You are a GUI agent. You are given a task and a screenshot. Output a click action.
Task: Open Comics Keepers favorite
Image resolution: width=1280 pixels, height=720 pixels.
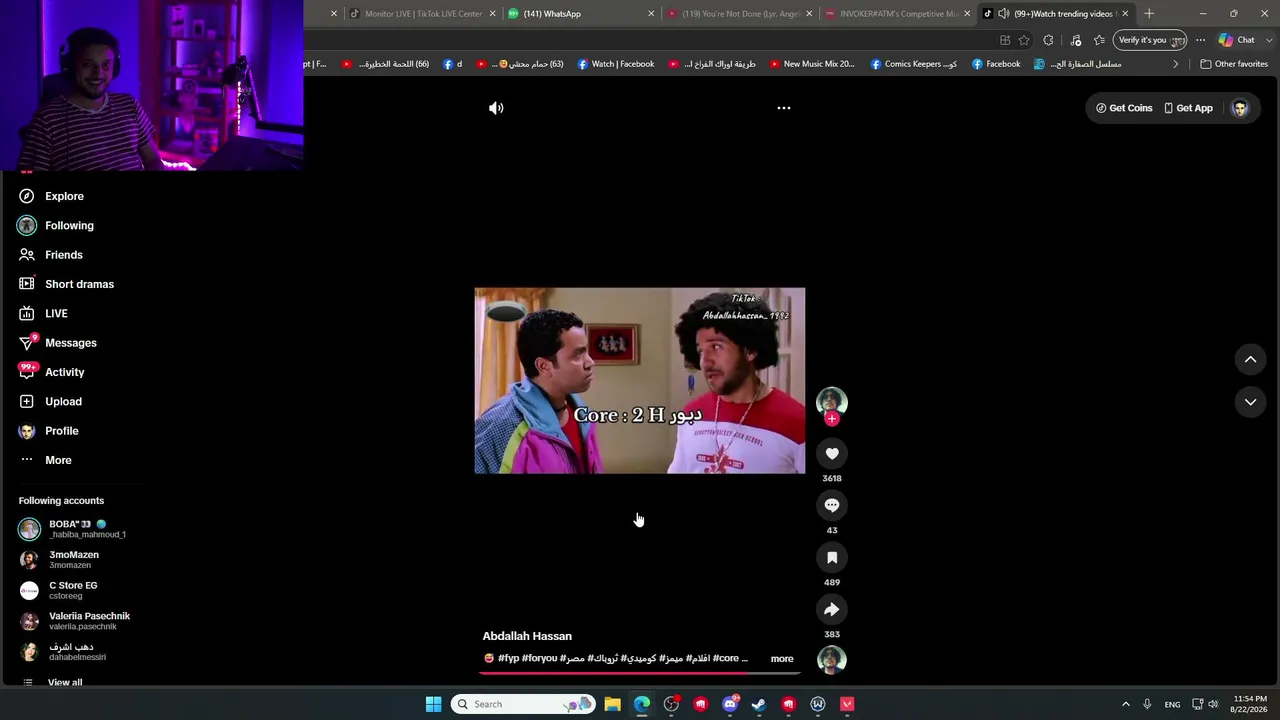tap(913, 64)
